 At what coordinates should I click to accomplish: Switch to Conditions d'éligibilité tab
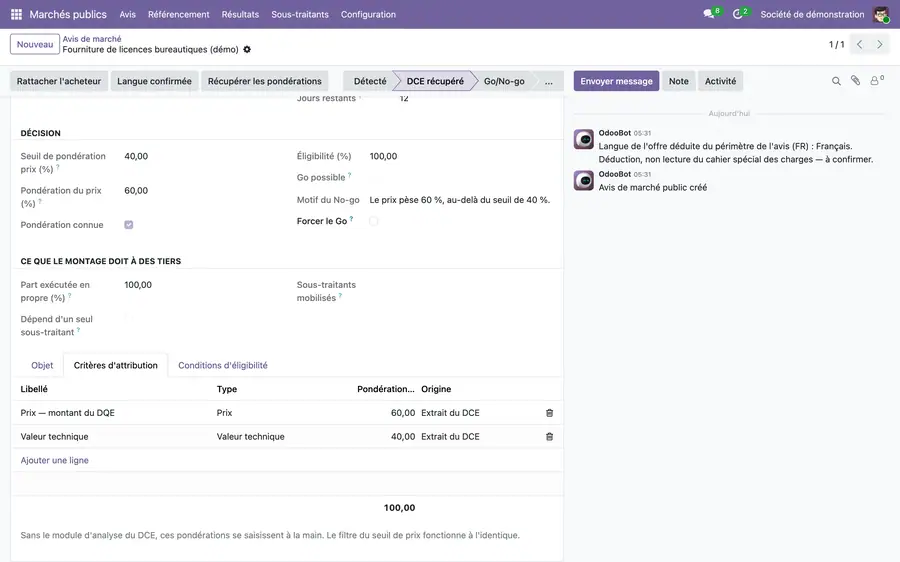[223, 365]
